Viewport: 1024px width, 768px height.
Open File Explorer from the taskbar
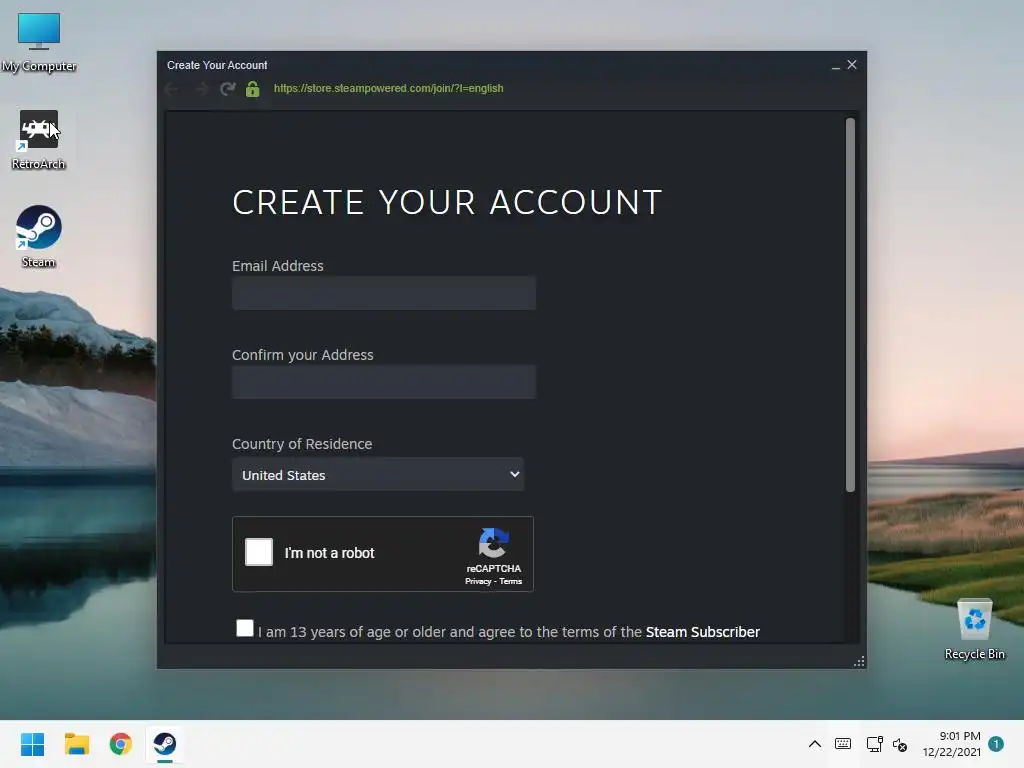(x=76, y=744)
